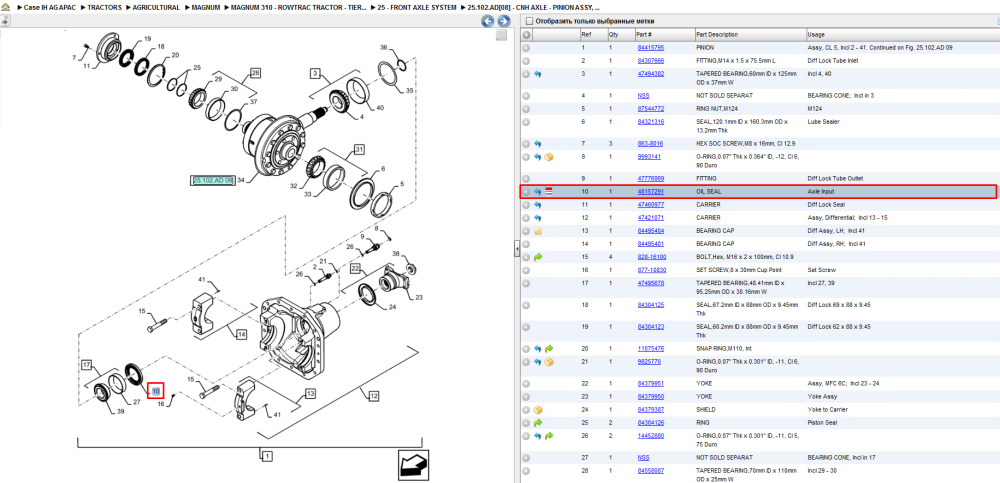
Task: Click the blue arrow on ref 11 CARRIER
Action: coord(538,205)
